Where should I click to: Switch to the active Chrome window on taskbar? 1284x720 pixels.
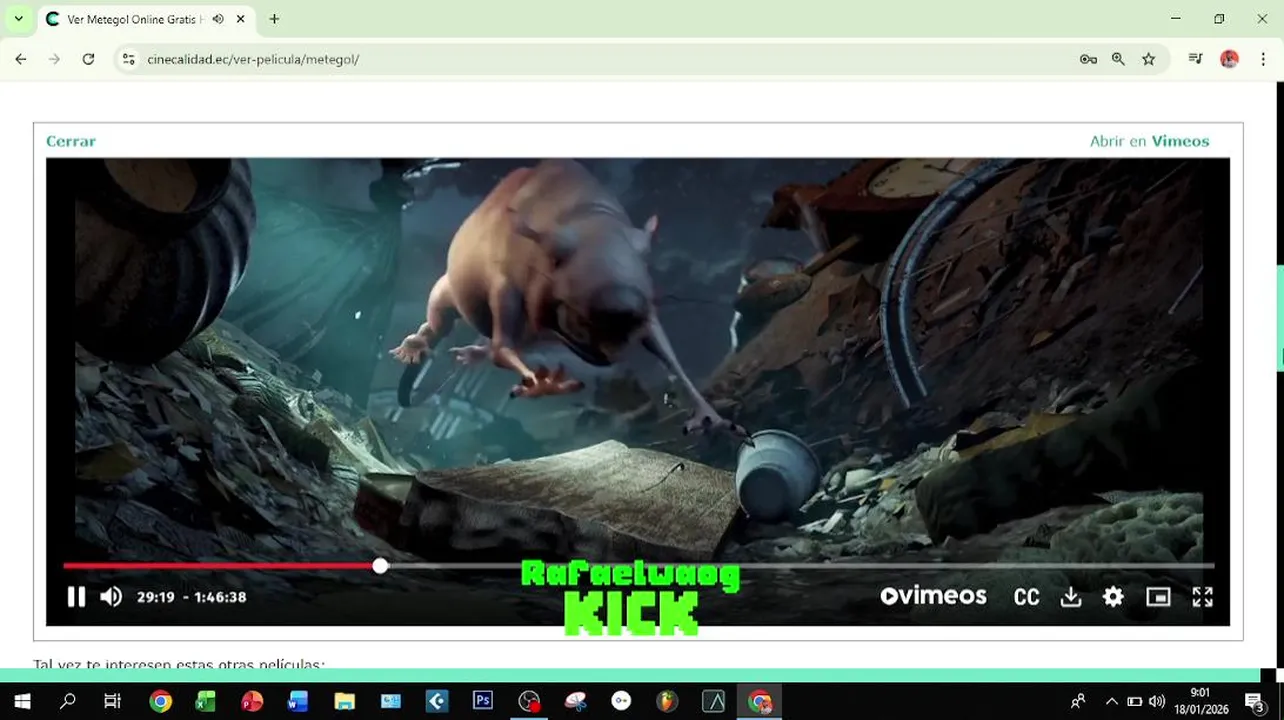coord(760,701)
